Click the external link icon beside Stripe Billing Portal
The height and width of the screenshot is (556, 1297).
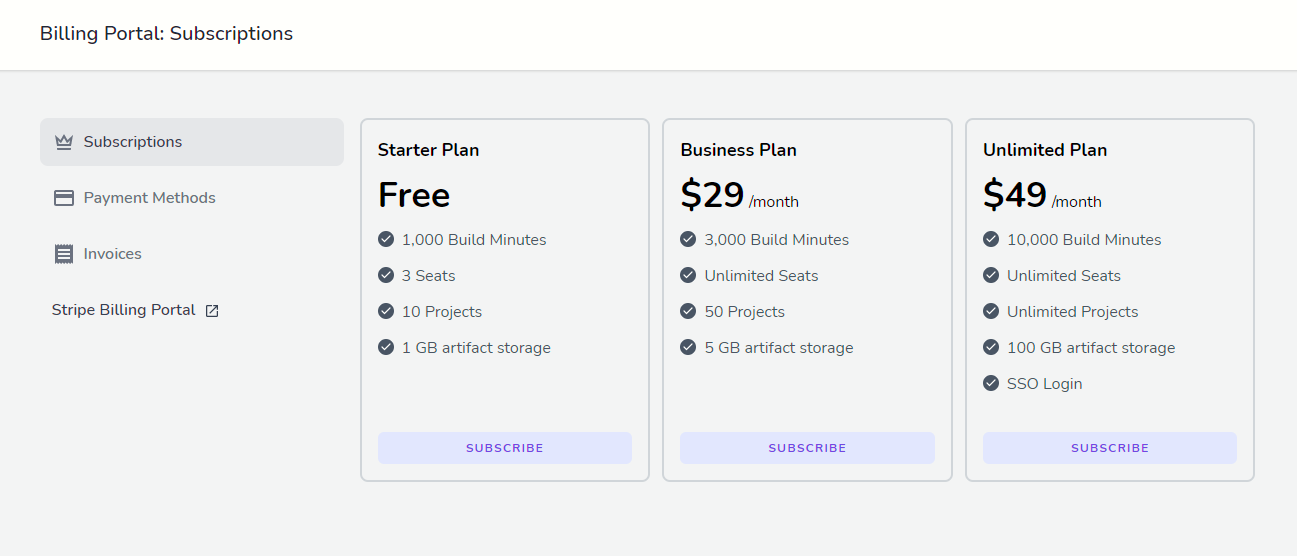pos(212,311)
